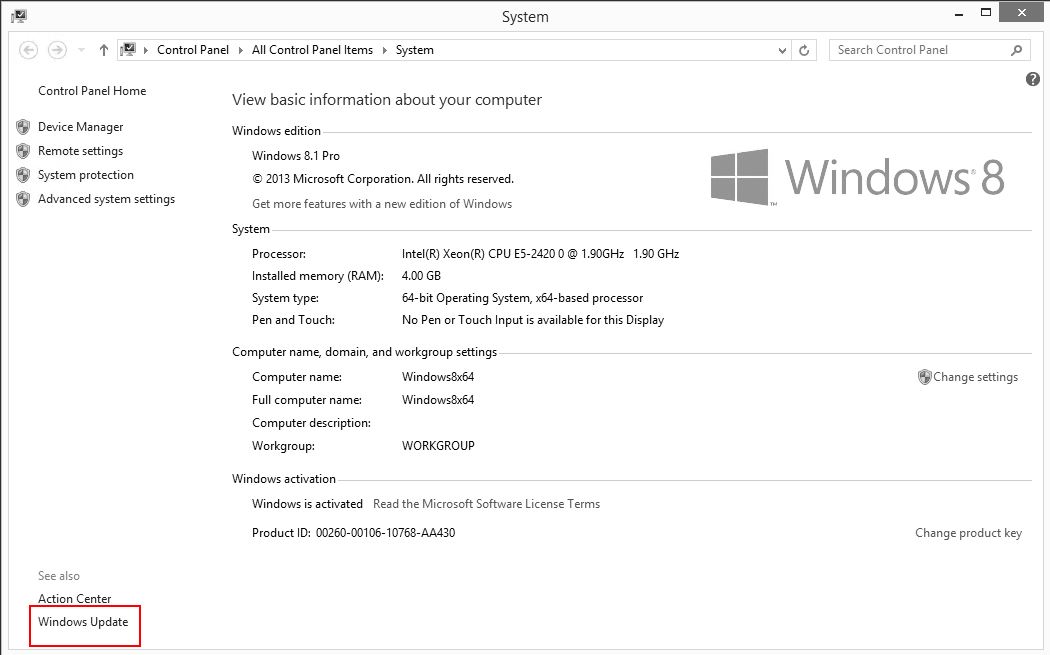Select the Windows 8.1 Pro edition text
1050x655 pixels.
pos(295,155)
